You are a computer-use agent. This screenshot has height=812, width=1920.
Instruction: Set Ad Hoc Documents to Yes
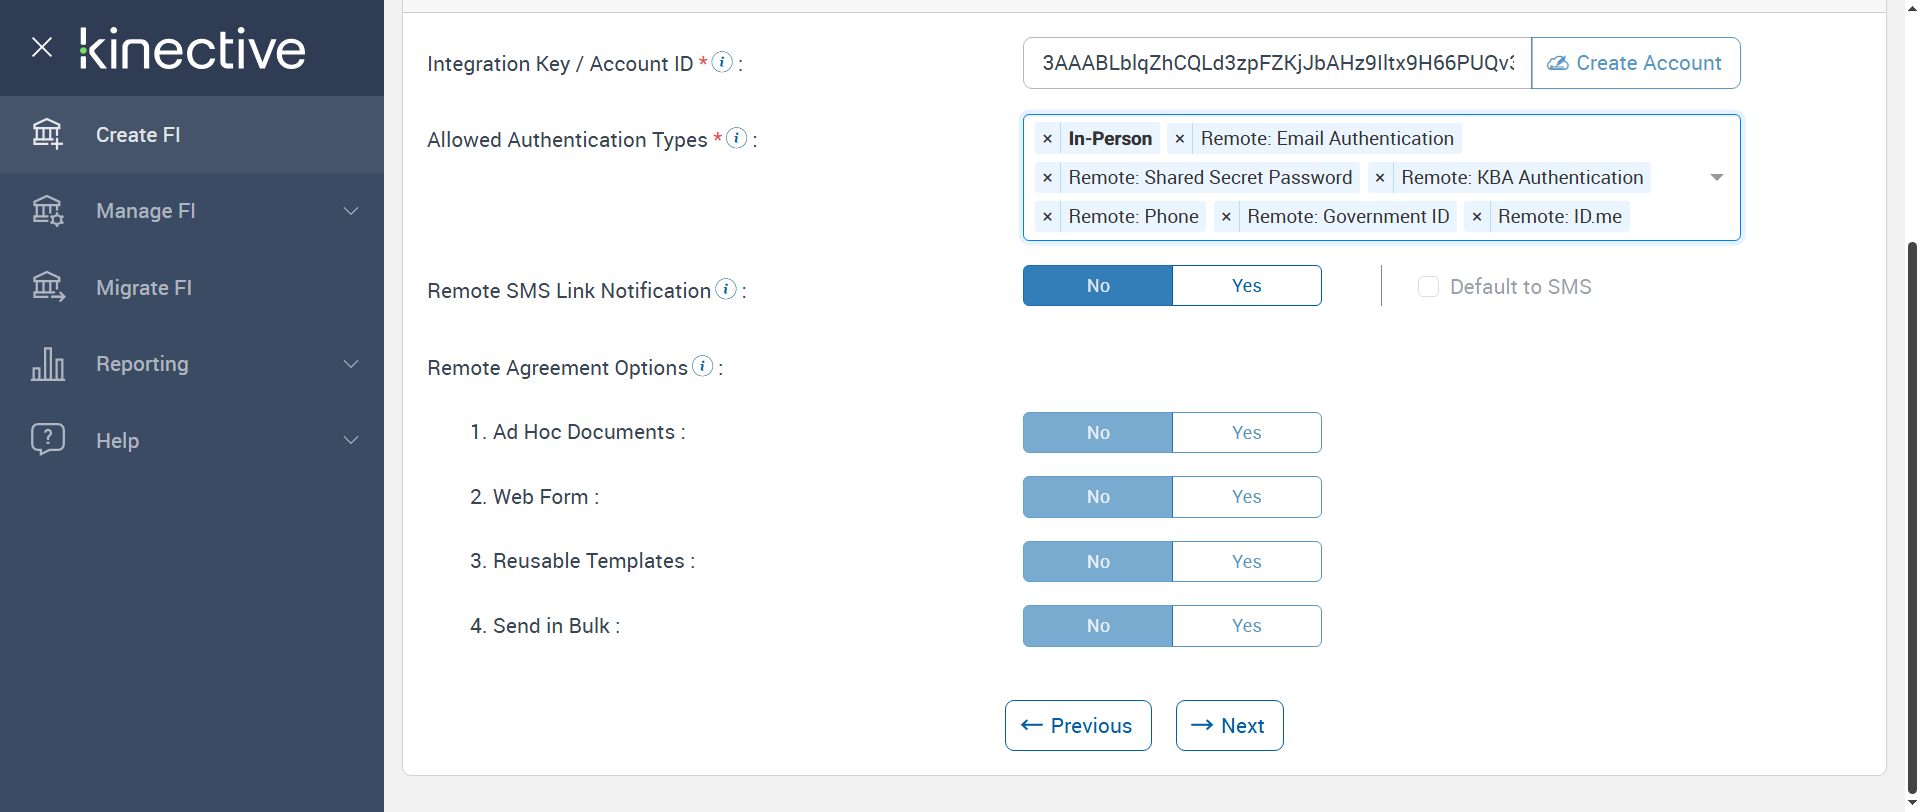point(1246,433)
